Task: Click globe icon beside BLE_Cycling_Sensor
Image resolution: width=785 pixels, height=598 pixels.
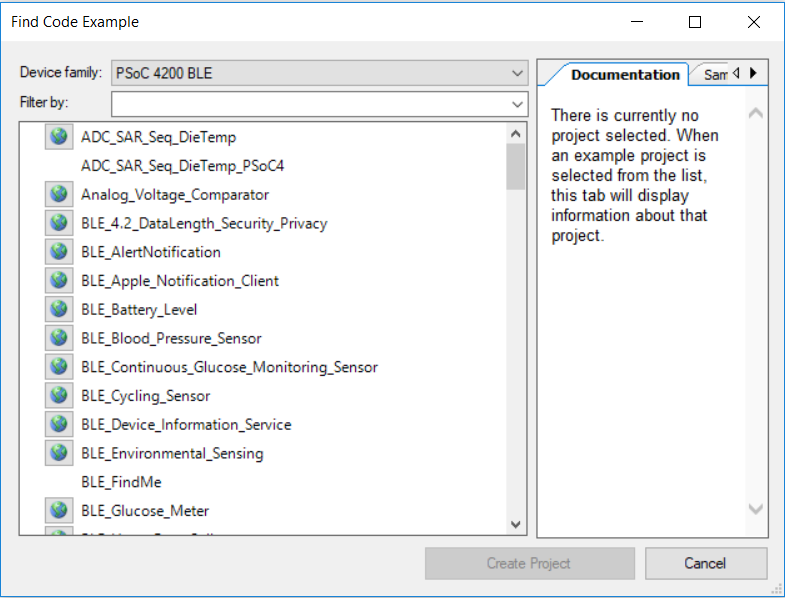Action: 59,396
